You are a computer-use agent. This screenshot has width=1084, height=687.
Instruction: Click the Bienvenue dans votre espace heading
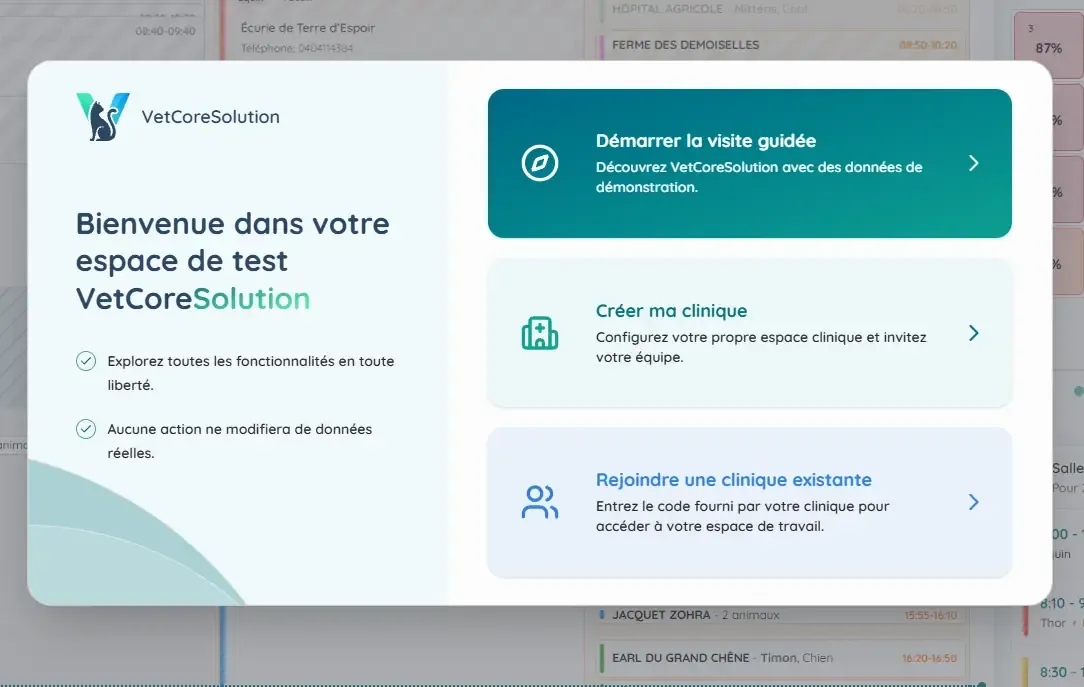click(x=232, y=261)
